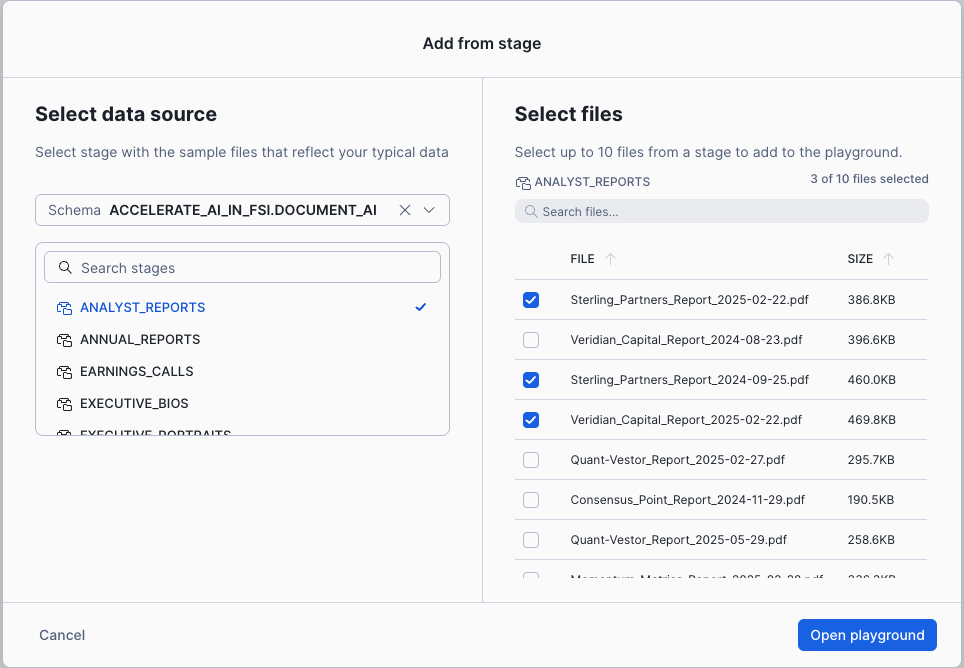Screen dimensions: 964x668
Task: Click the Open playground button
Action: coord(866,634)
